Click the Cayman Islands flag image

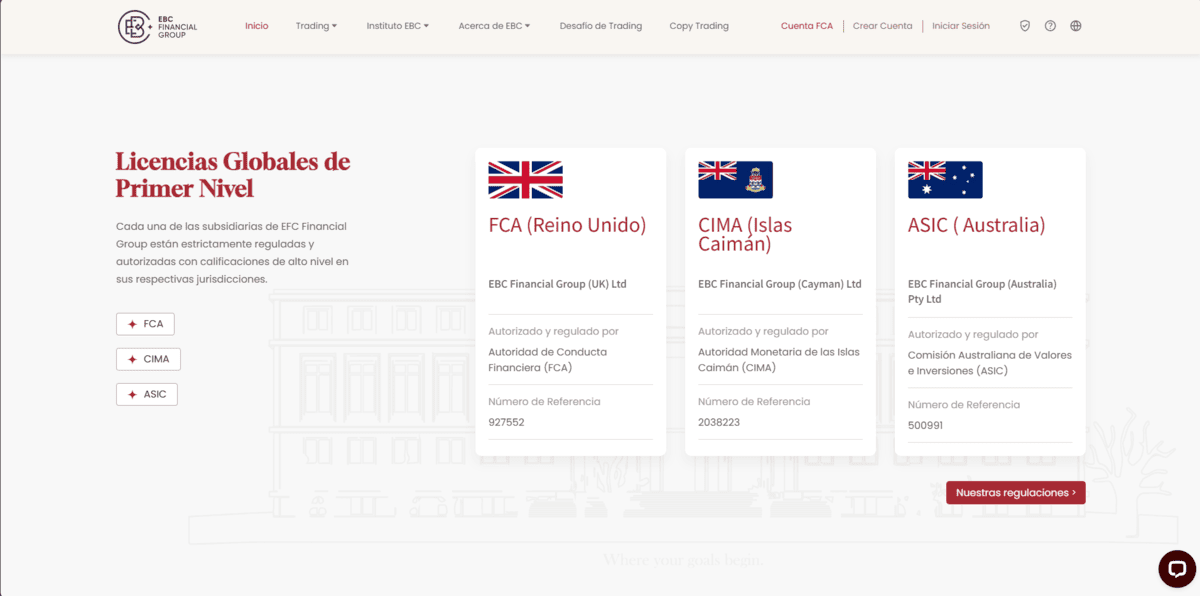735,180
